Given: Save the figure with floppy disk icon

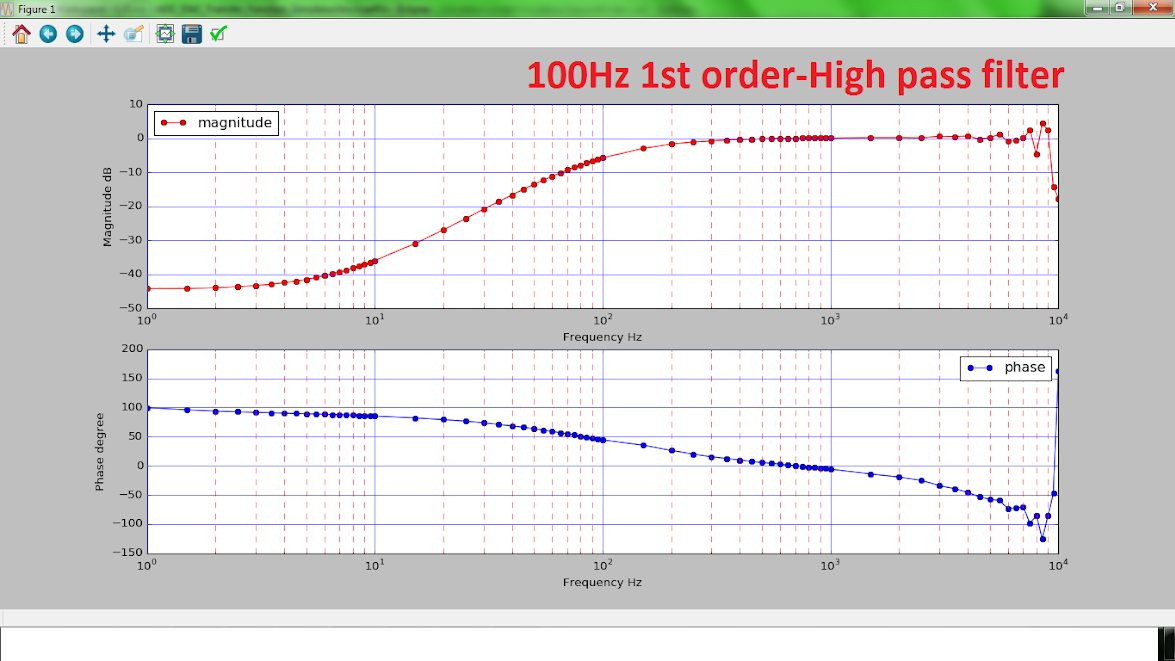Looking at the screenshot, I should click(x=192, y=34).
